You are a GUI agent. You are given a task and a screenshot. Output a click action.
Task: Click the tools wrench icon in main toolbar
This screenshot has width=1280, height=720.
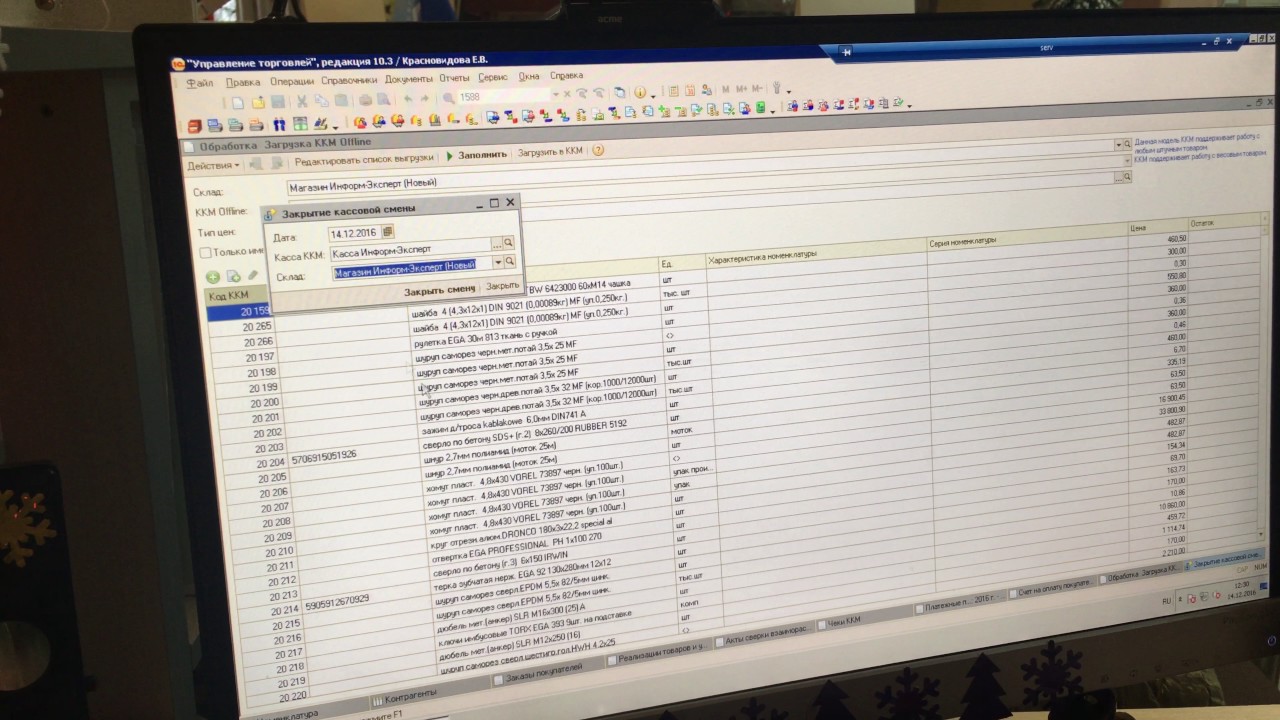[x=776, y=88]
